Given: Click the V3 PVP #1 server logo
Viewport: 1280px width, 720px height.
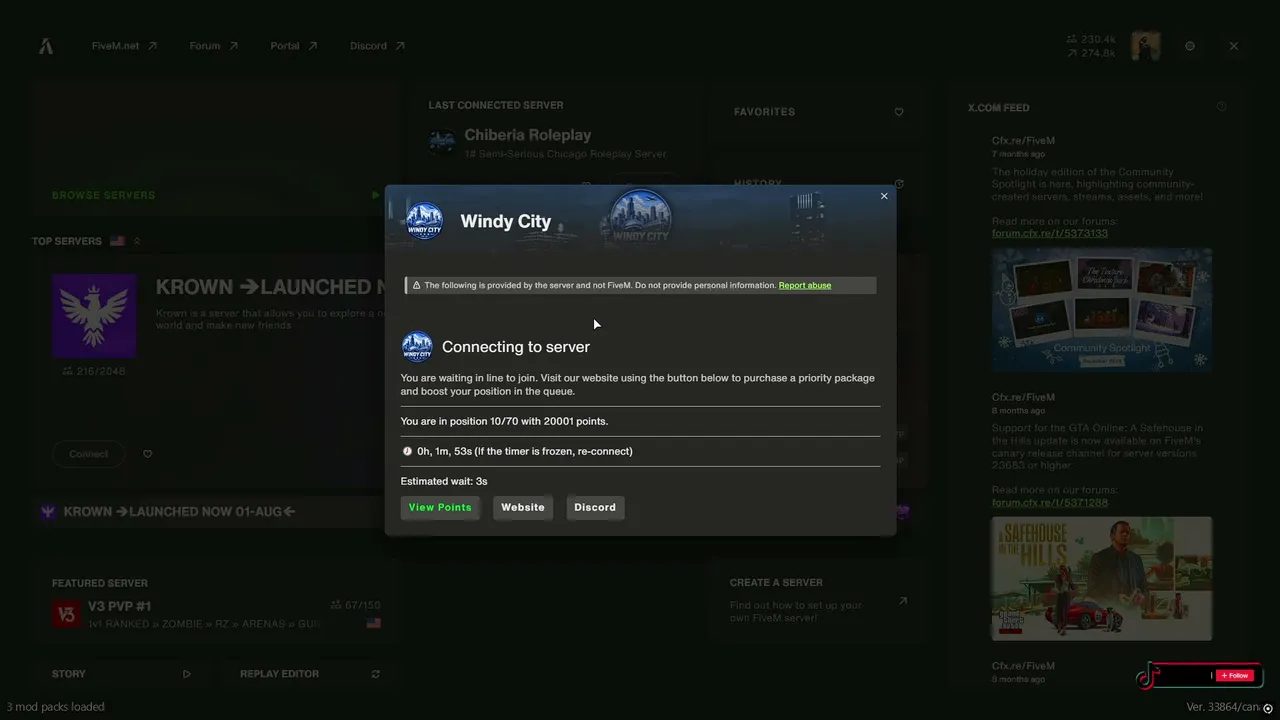Looking at the screenshot, I should [67, 614].
